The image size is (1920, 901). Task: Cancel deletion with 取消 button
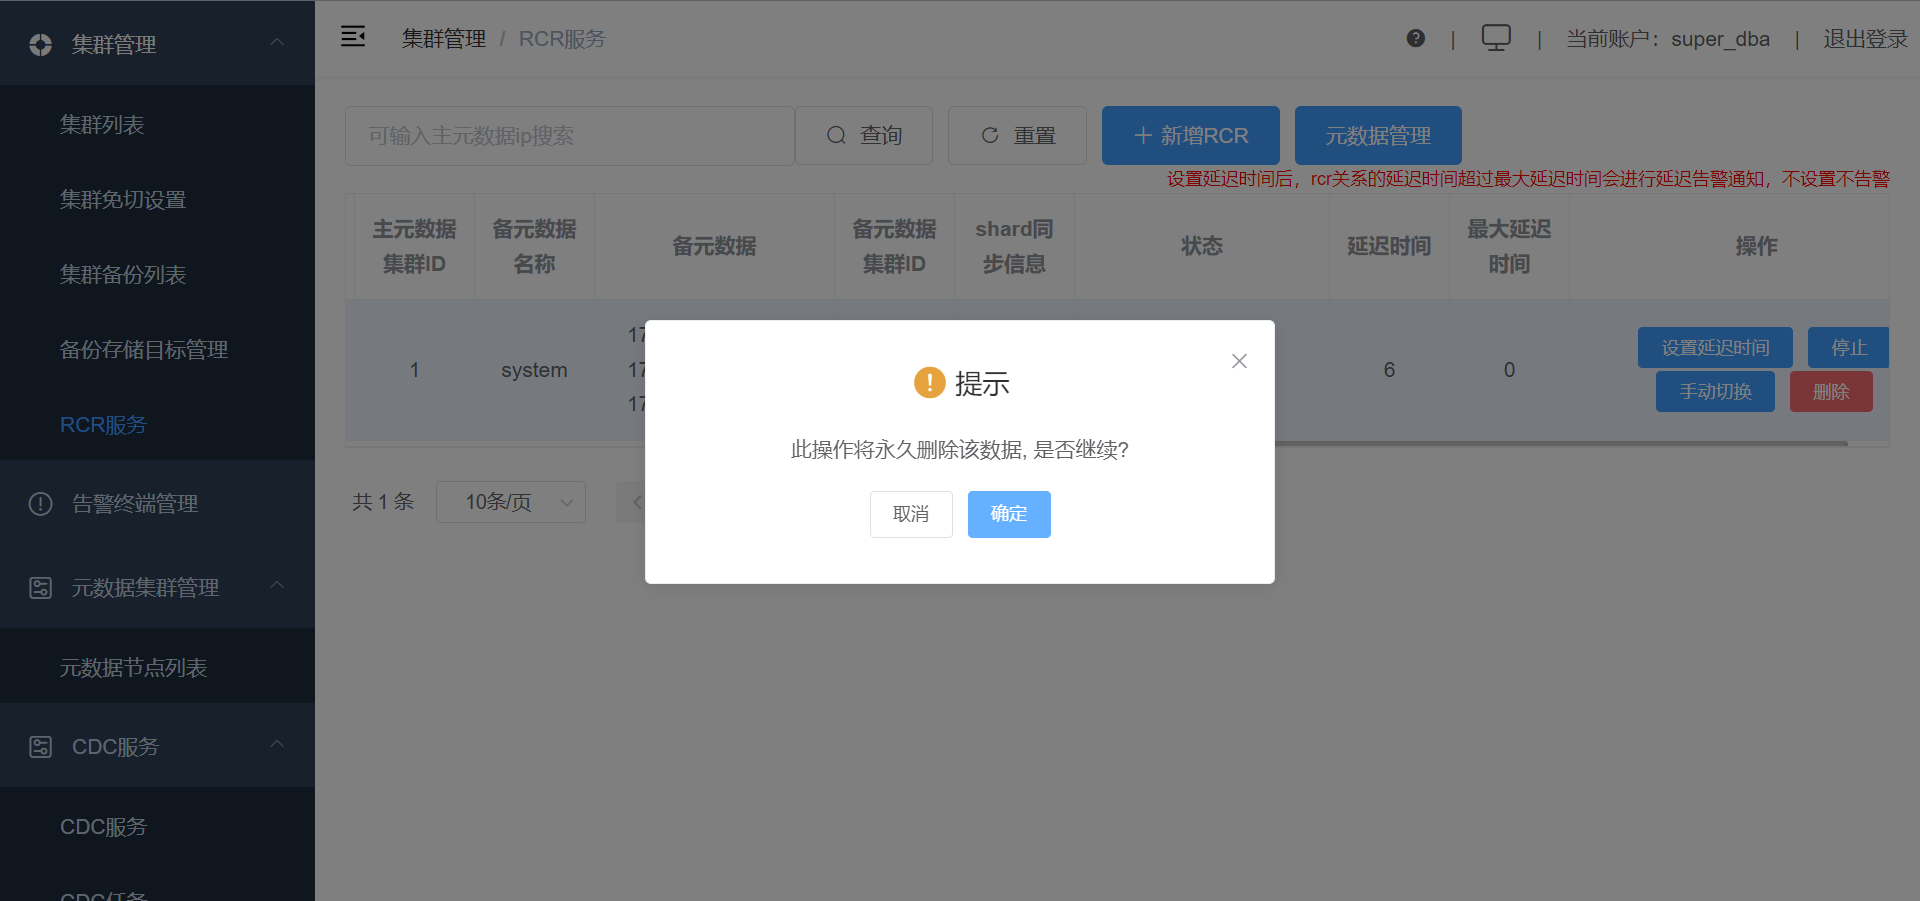tap(911, 514)
